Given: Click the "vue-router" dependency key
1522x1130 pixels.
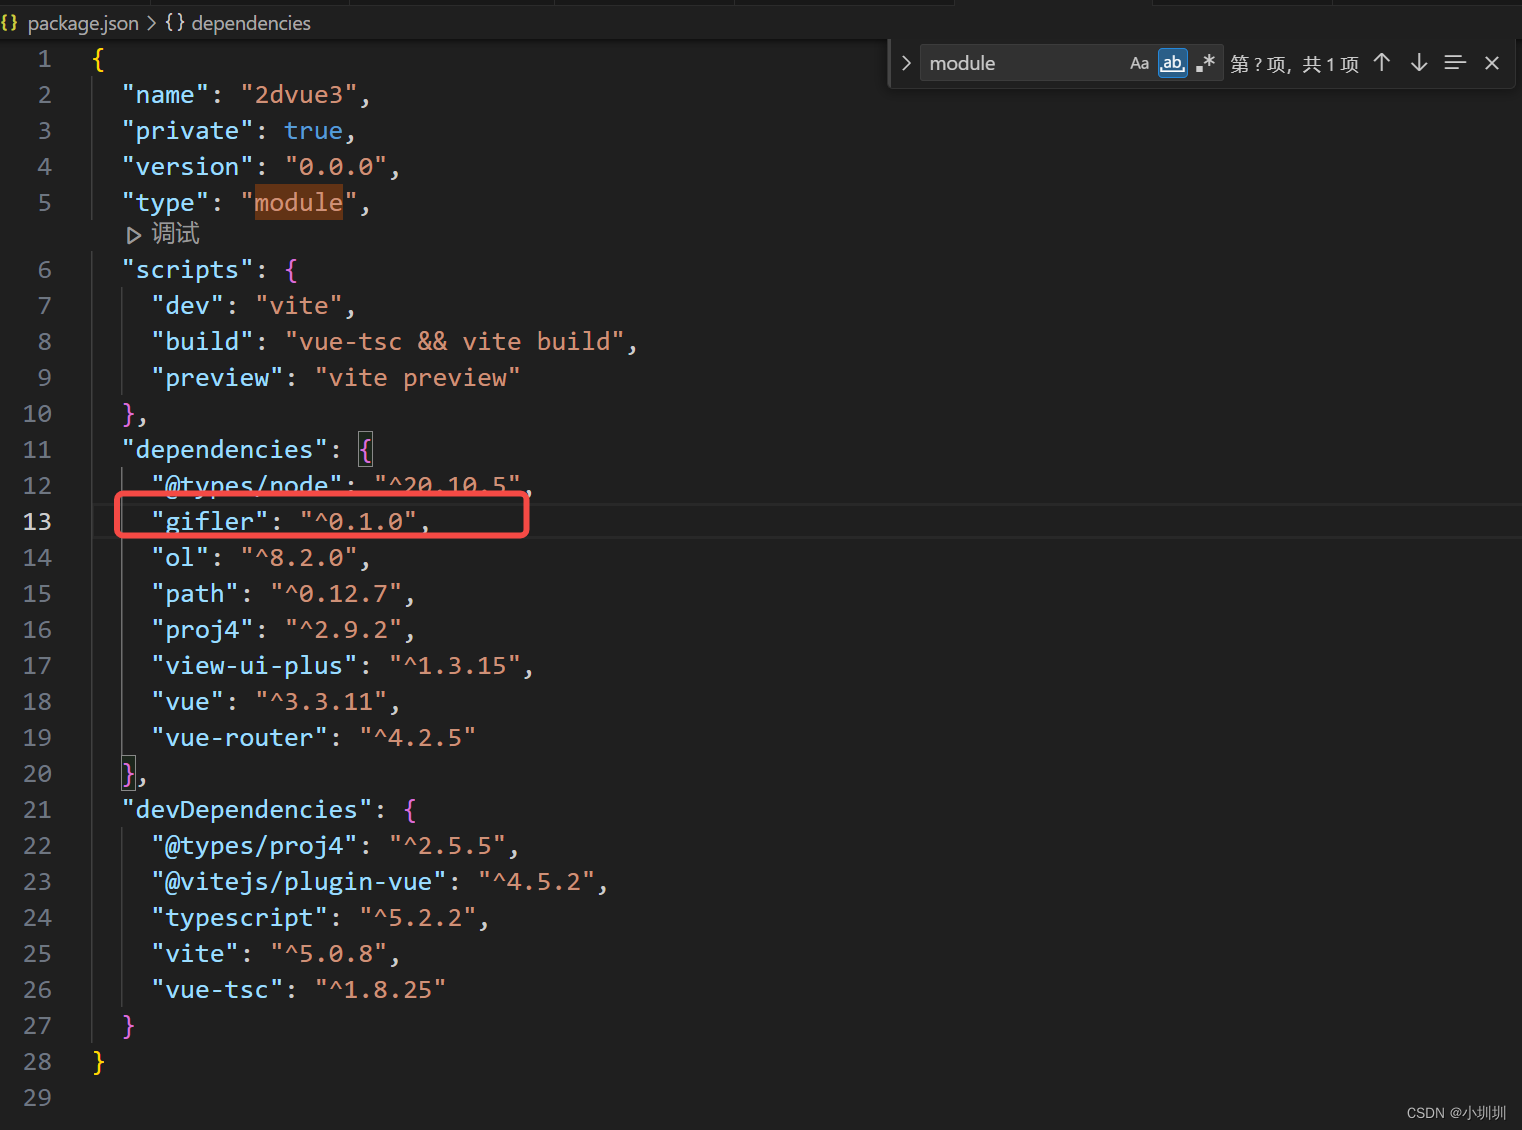Looking at the screenshot, I should (x=240, y=738).
